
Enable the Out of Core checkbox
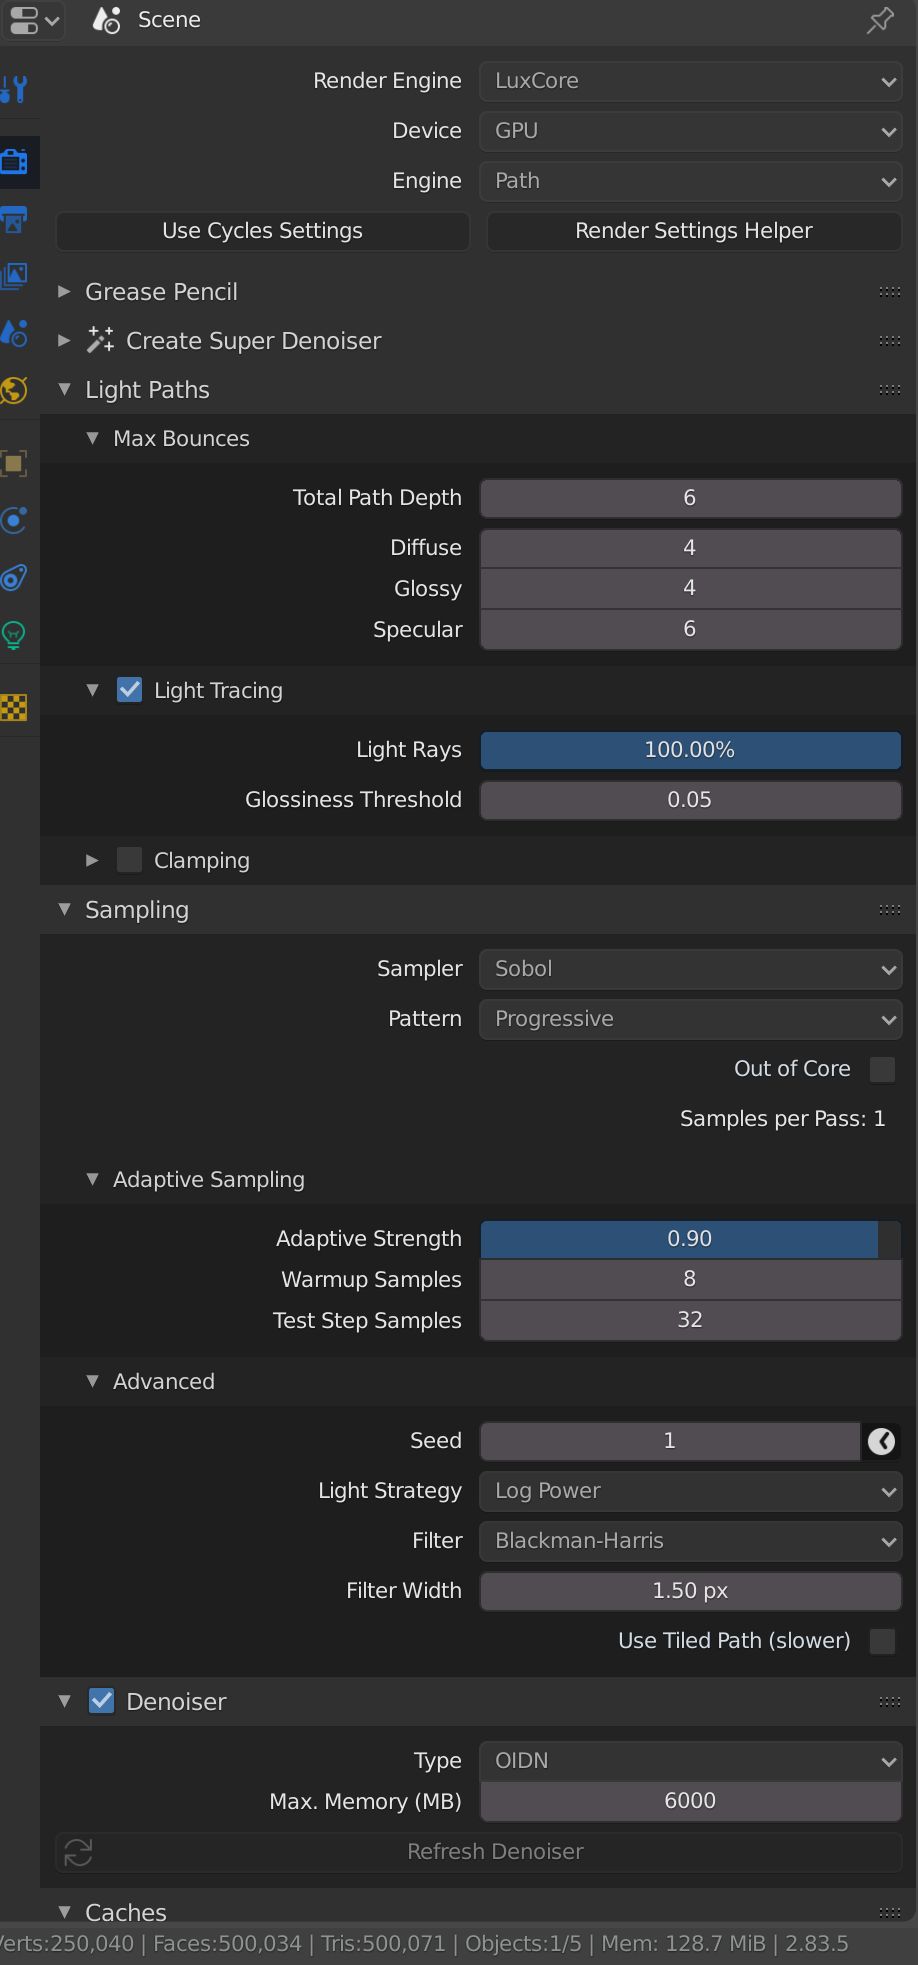(882, 1069)
